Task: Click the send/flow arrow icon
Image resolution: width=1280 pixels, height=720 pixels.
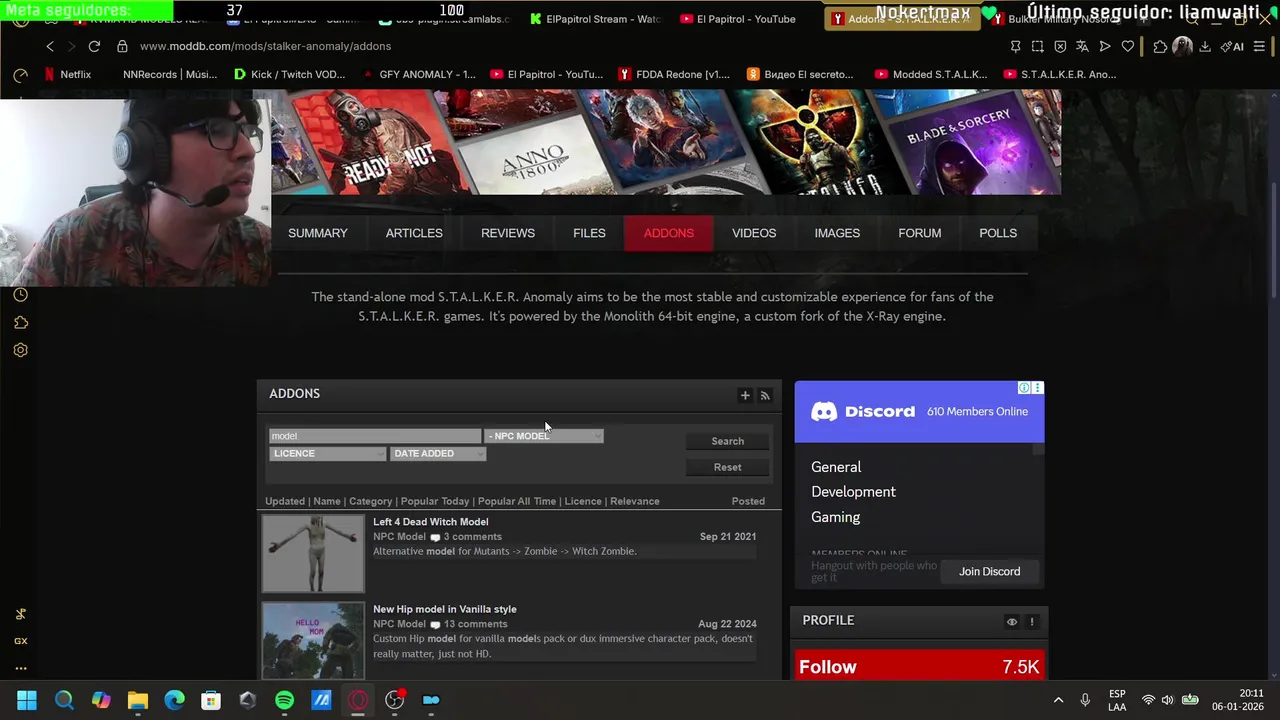Action: tap(1105, 46)
